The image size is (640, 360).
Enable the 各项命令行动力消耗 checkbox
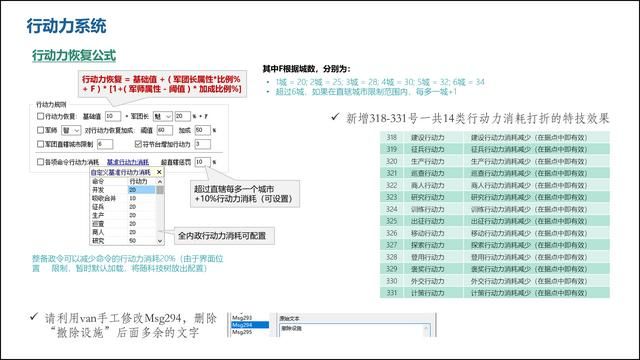tap(40, 162)
